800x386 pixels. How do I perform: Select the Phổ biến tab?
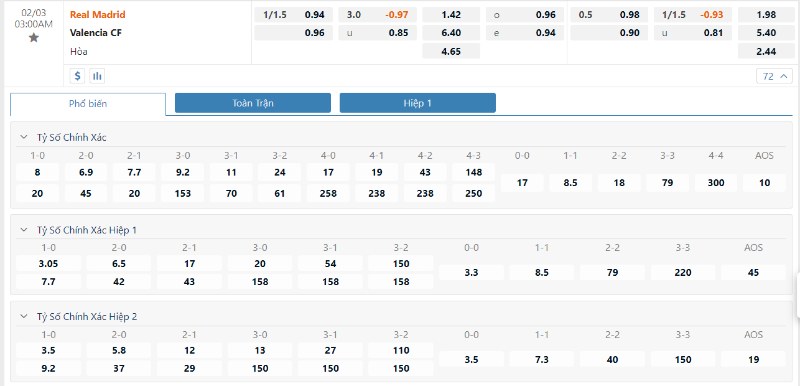(x=88, y=104)
